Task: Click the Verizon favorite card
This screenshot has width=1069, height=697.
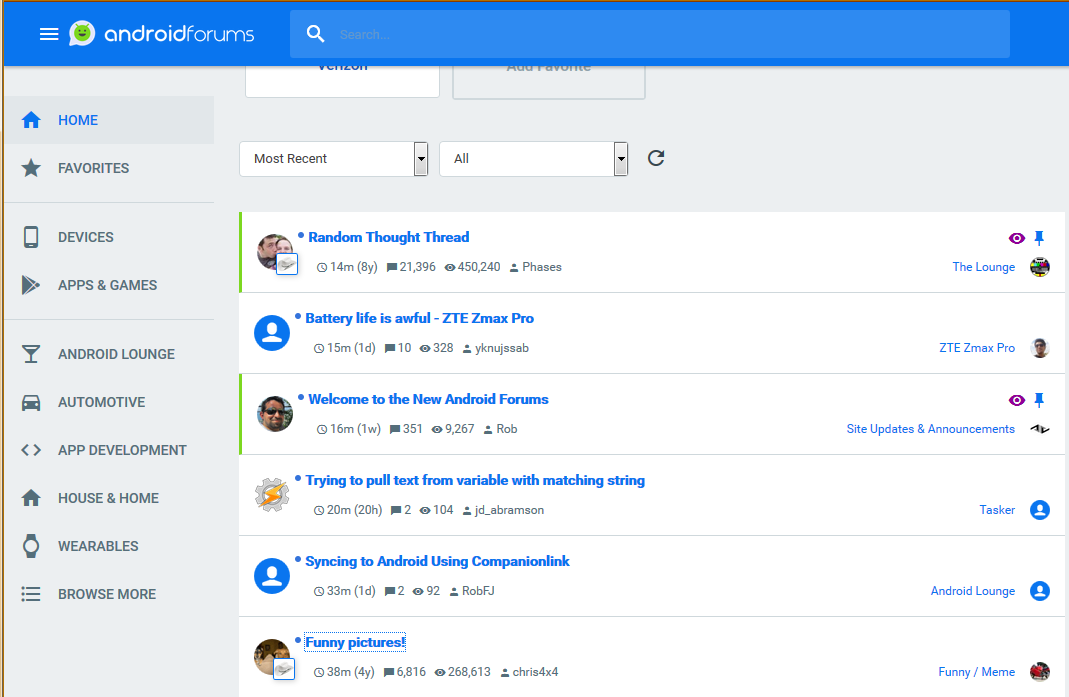Action: tap(342, 75)
